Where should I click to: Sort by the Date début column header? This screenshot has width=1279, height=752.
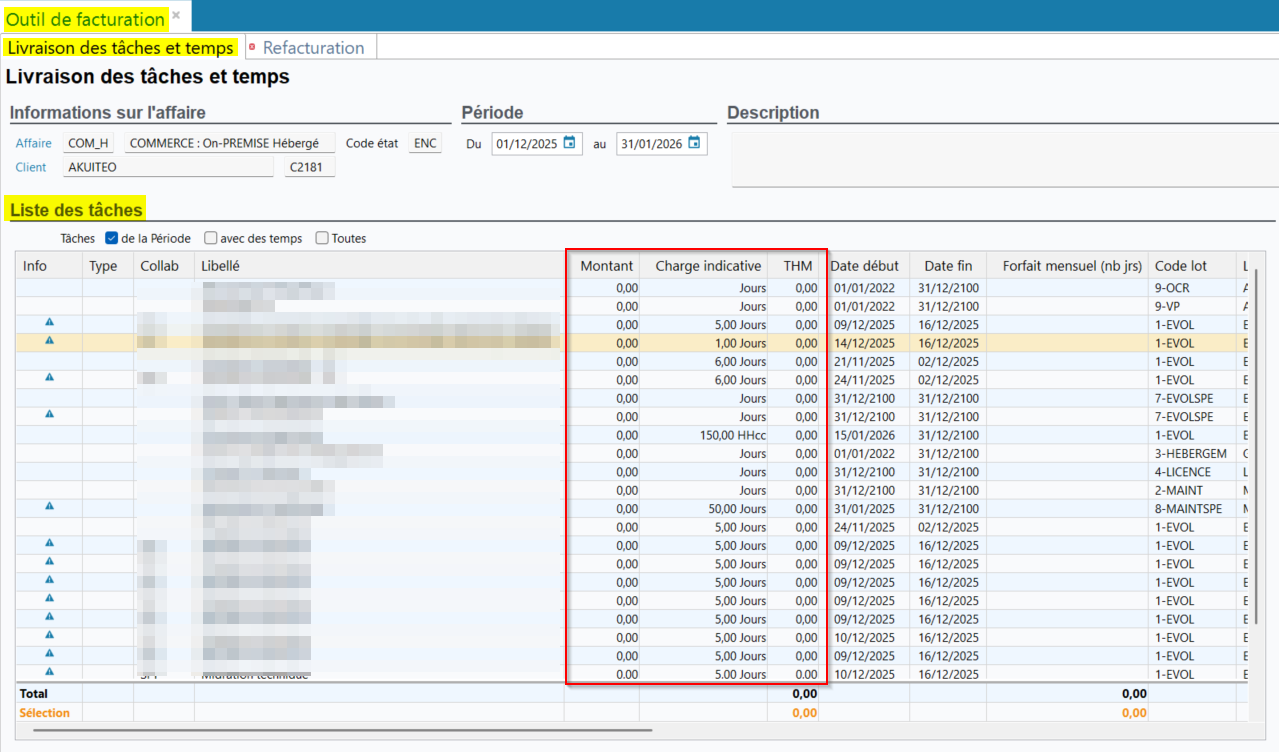coord(866,265)
